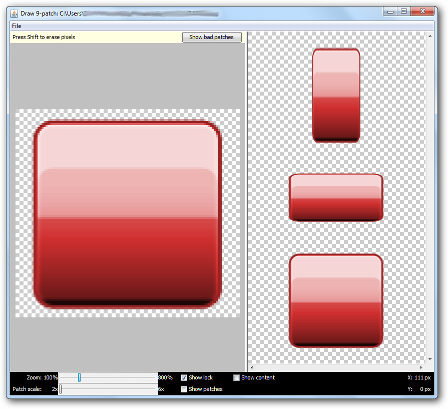Click the horizontal scrollbar left arrow
Screen dimensions: 448x409
[252, 367]
